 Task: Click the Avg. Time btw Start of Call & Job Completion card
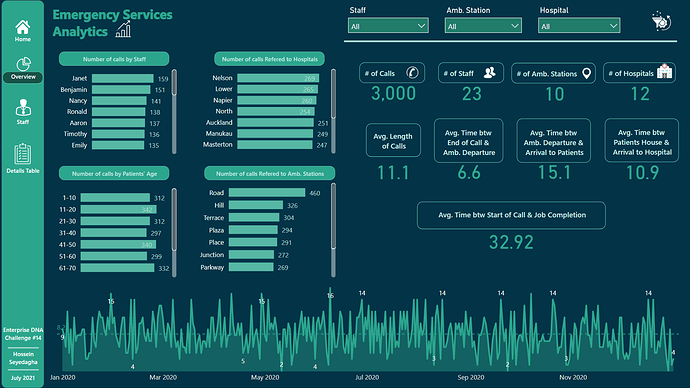point(511,215)
